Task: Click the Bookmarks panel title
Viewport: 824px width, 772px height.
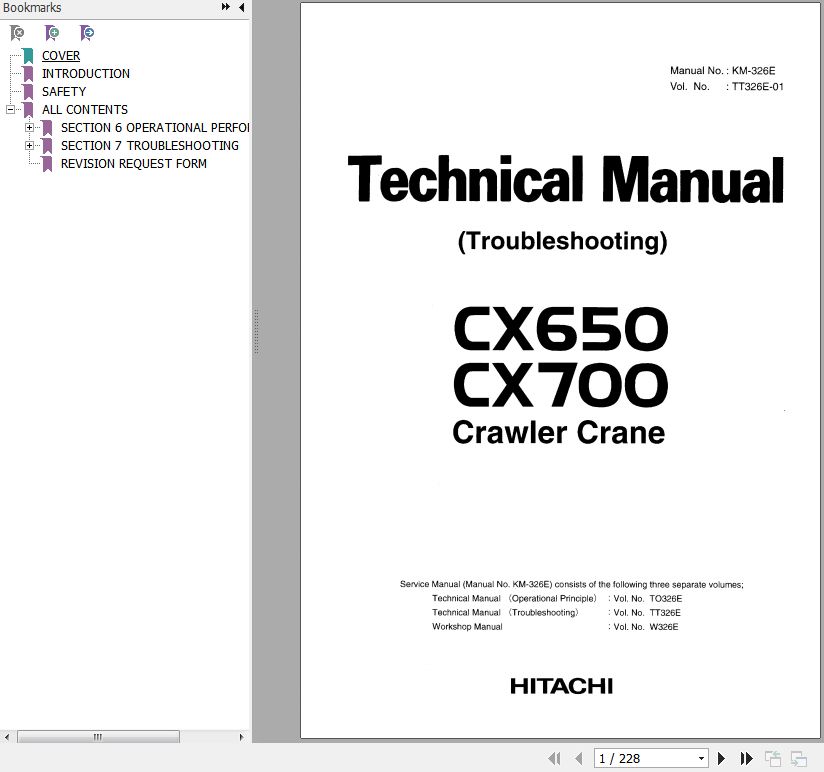Action: [32, 7]
